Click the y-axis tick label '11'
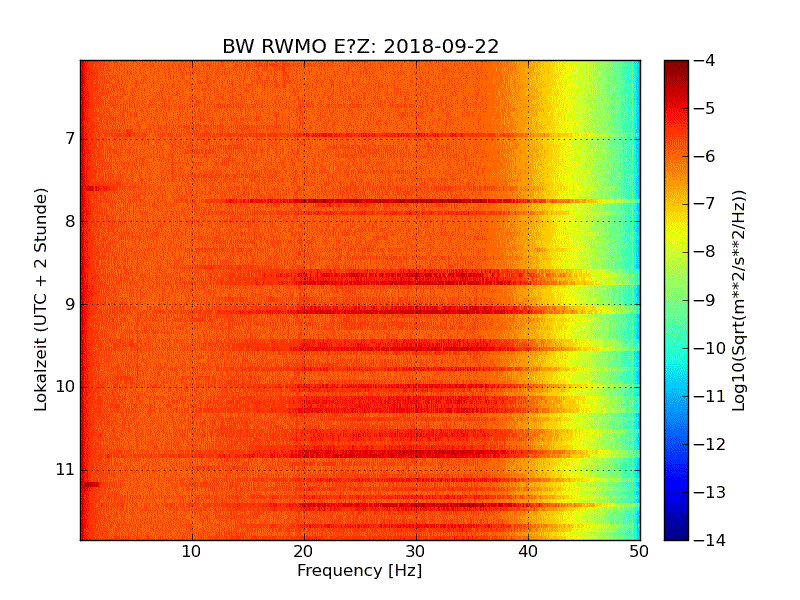Screen dimensions: 800x600 coord(65,469)
